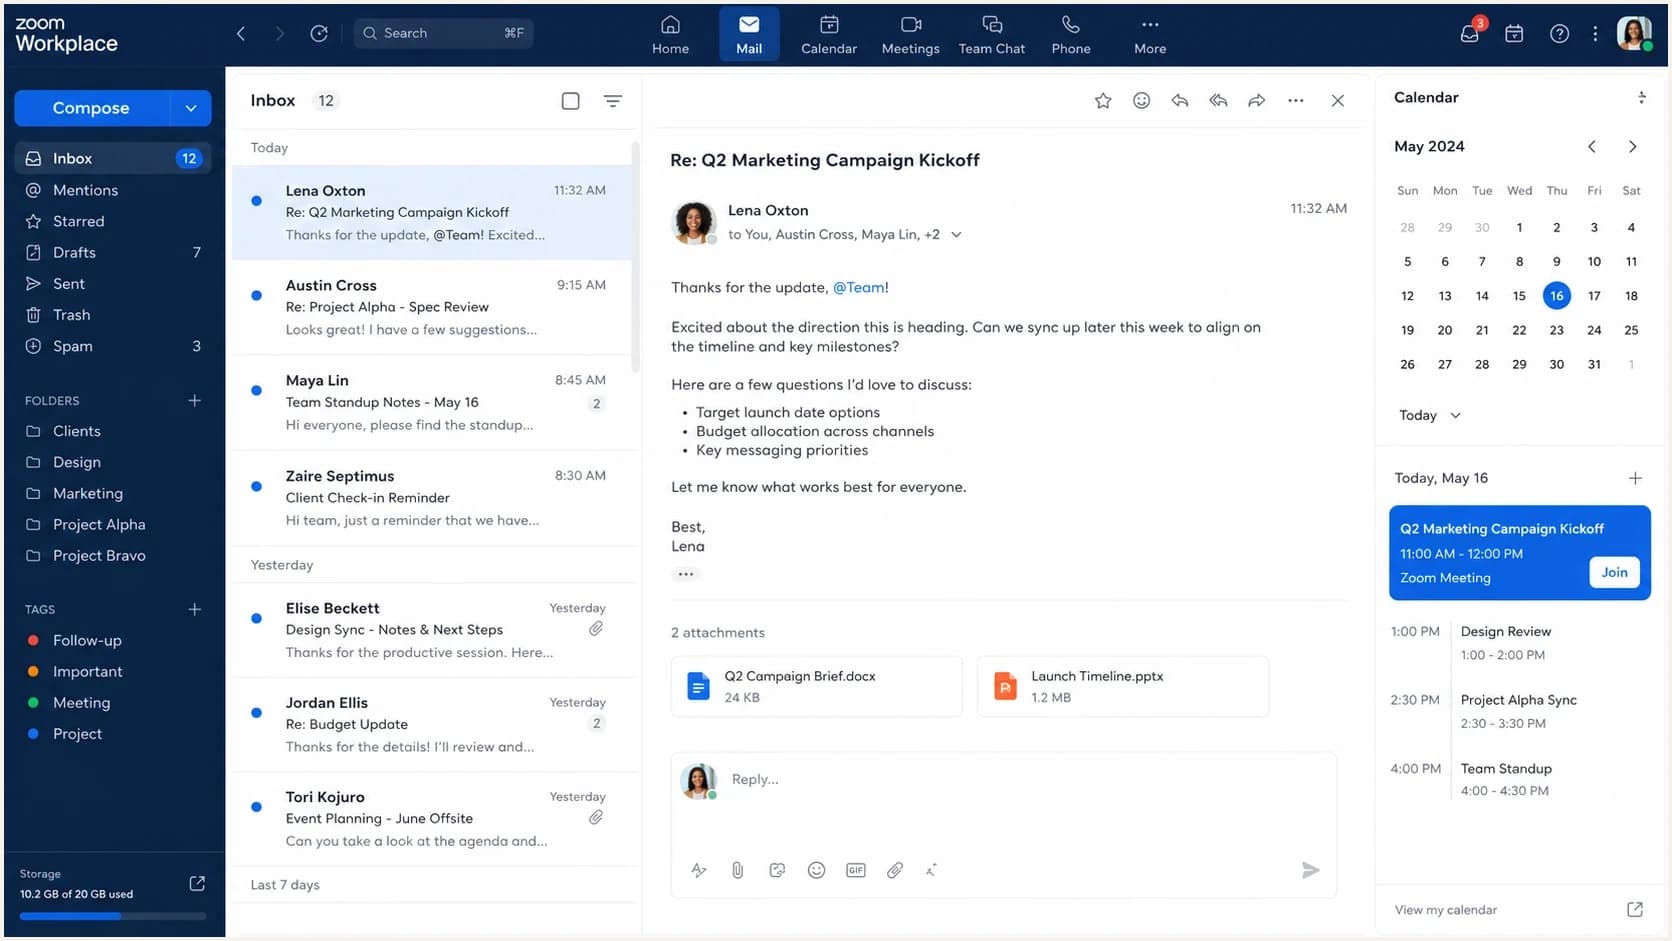
Task: Star the open email
Action: click(1103, 101)
